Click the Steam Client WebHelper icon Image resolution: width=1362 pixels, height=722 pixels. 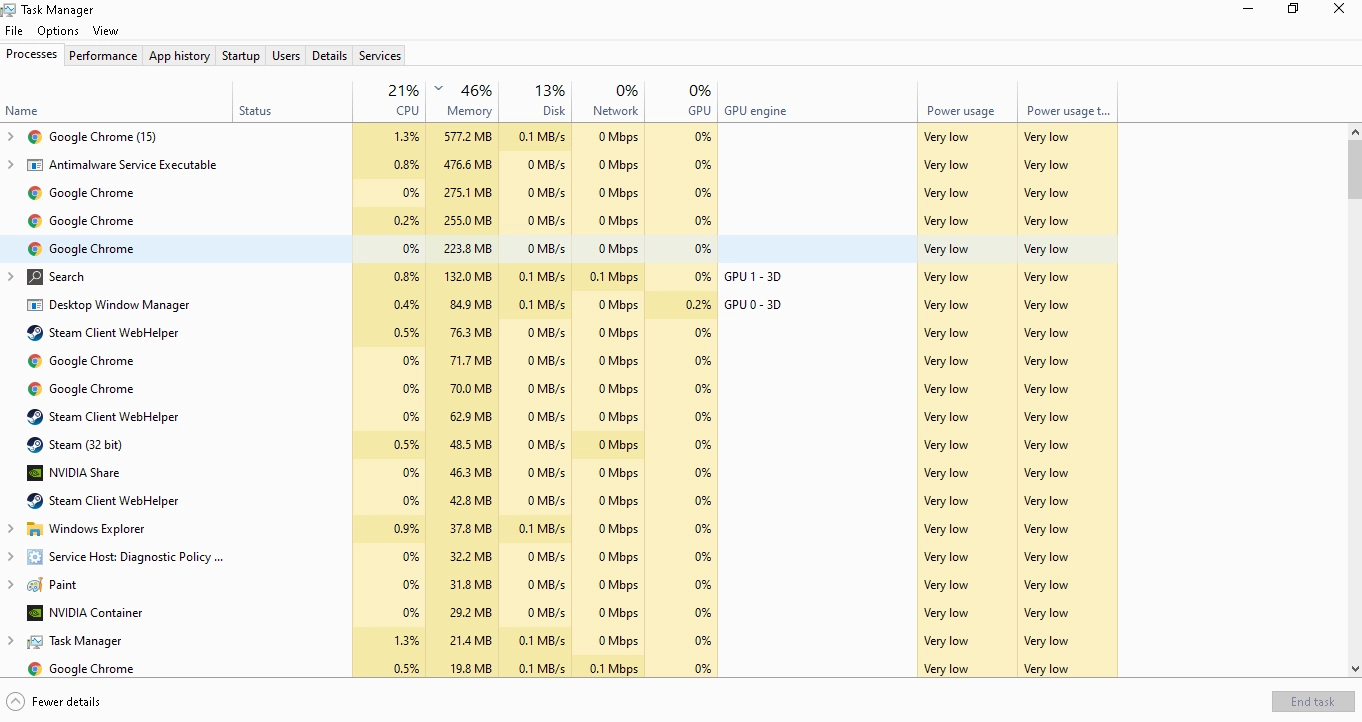point(35,333)
